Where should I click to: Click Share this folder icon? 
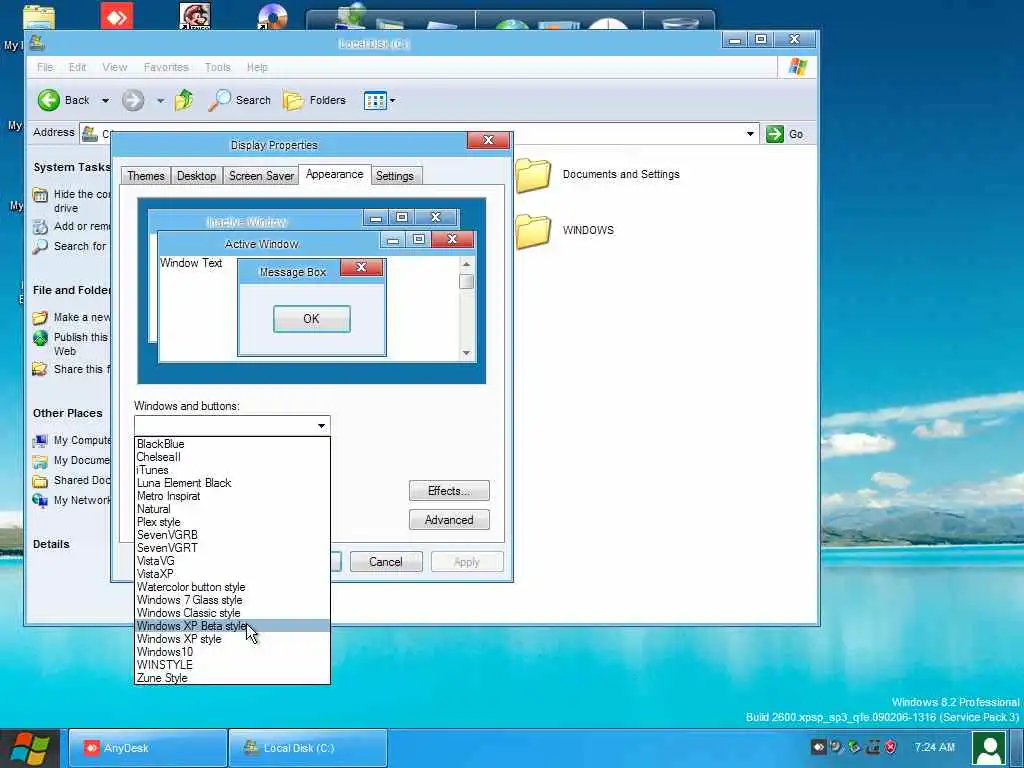[x=40, y=369]
